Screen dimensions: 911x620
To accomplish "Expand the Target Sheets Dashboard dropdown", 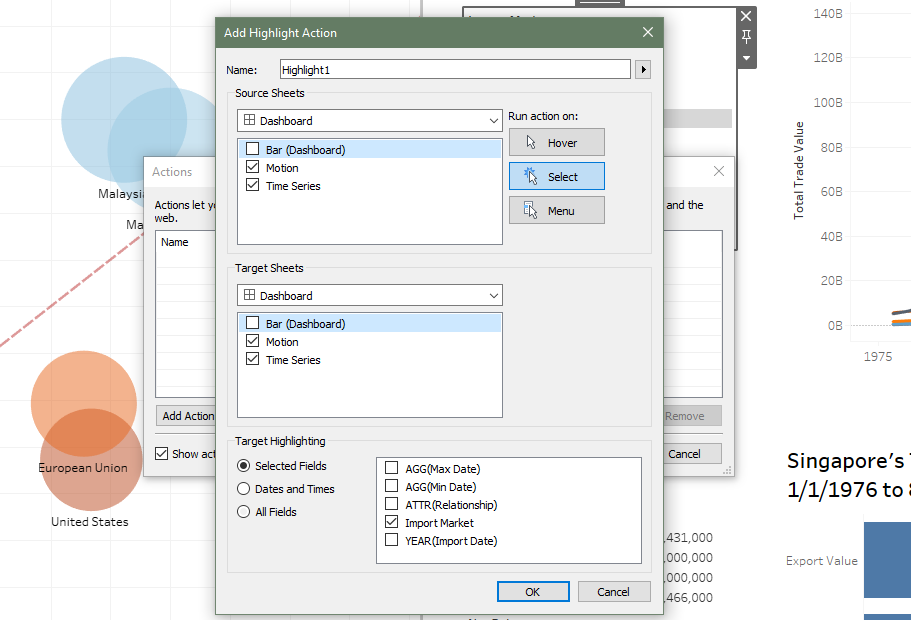I will pos(370,296).
